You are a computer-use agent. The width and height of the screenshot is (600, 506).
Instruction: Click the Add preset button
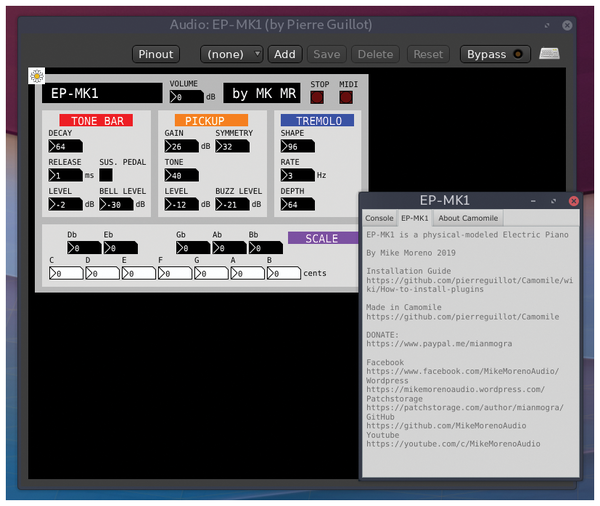coord(285,54)
